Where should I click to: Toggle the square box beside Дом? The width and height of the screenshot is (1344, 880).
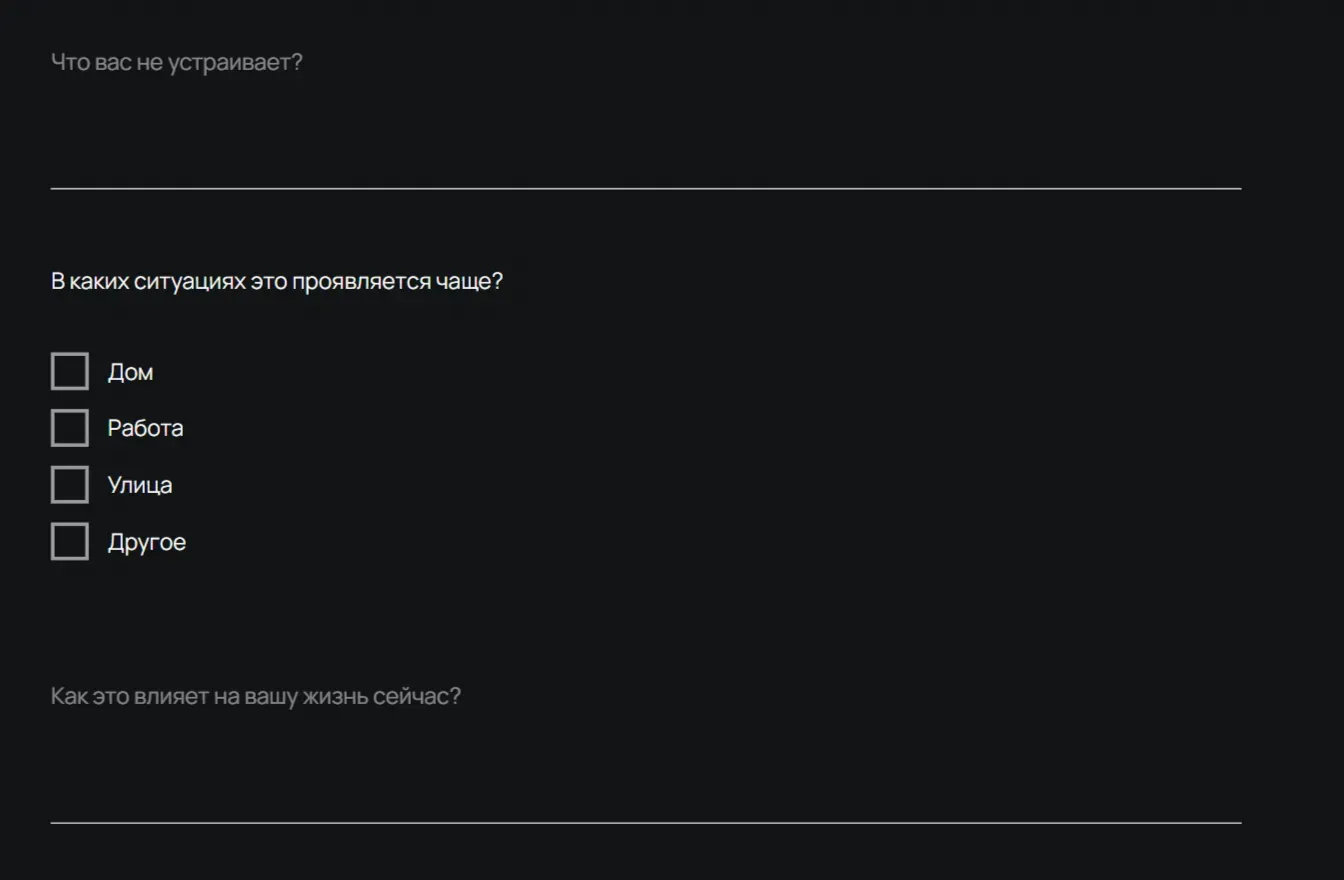coord(70,371)
